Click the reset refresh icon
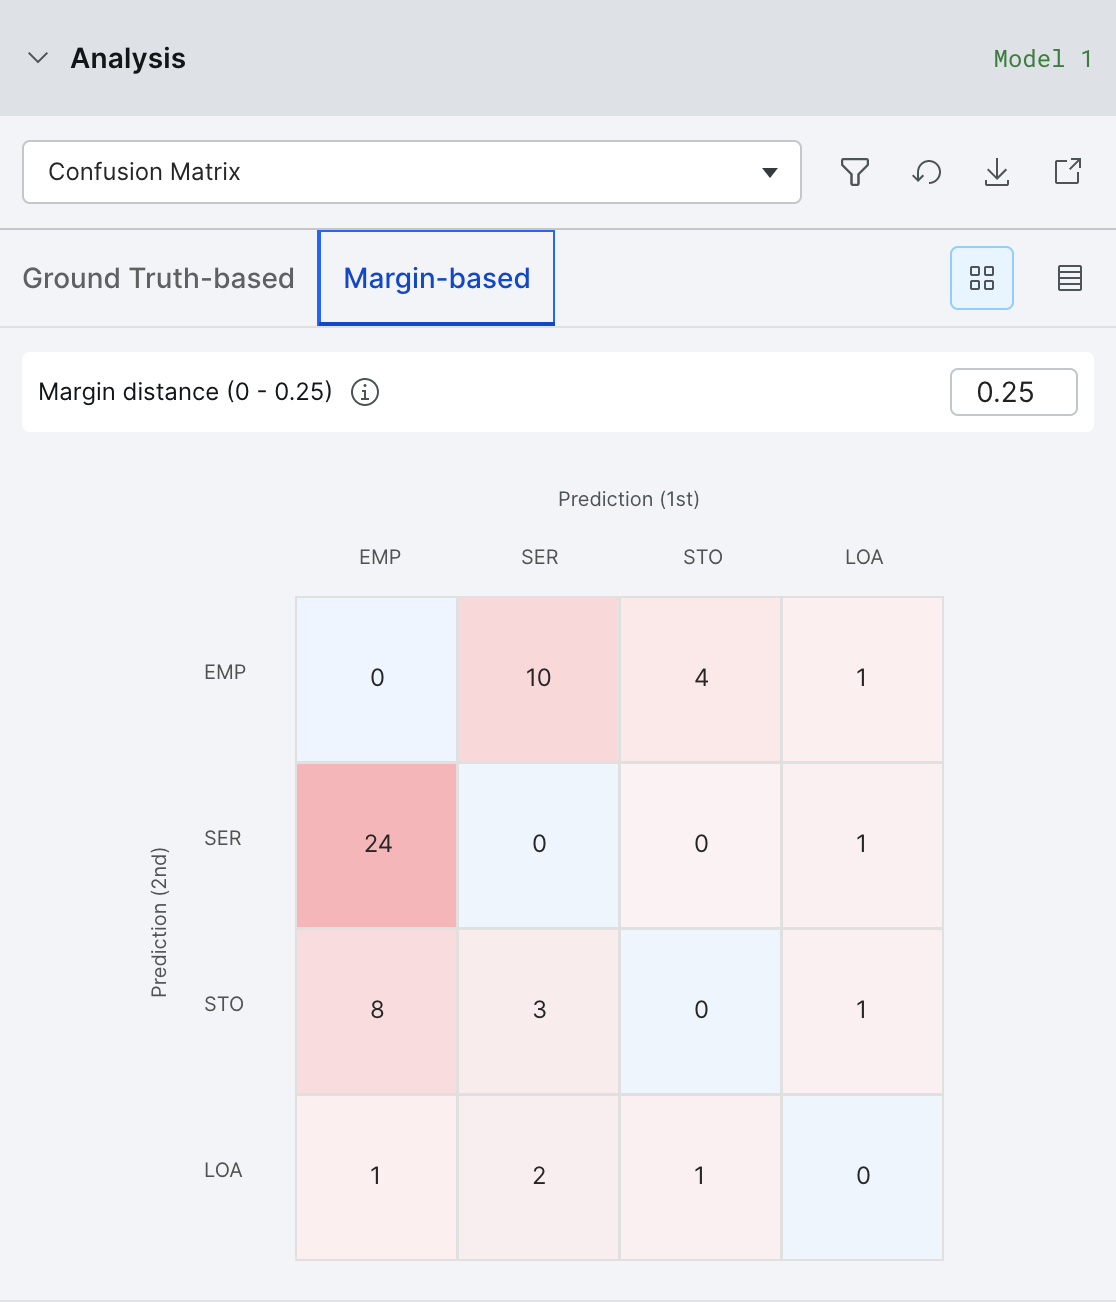The width and height of the screenshot is (1116, 1302). pyautogui.click(x=927, y=172)
